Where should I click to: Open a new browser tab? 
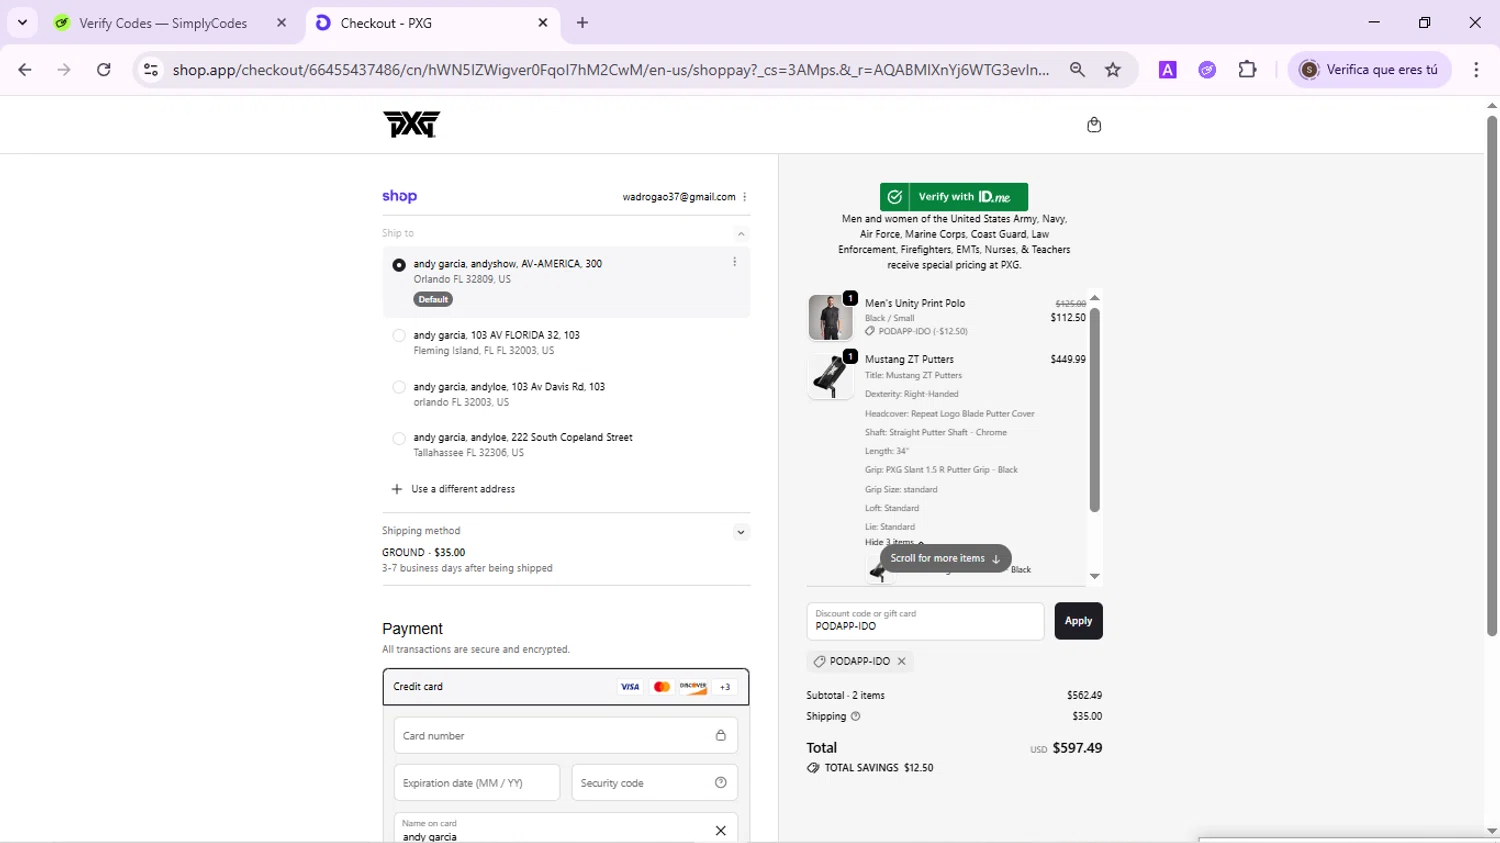tap(582, 23)
